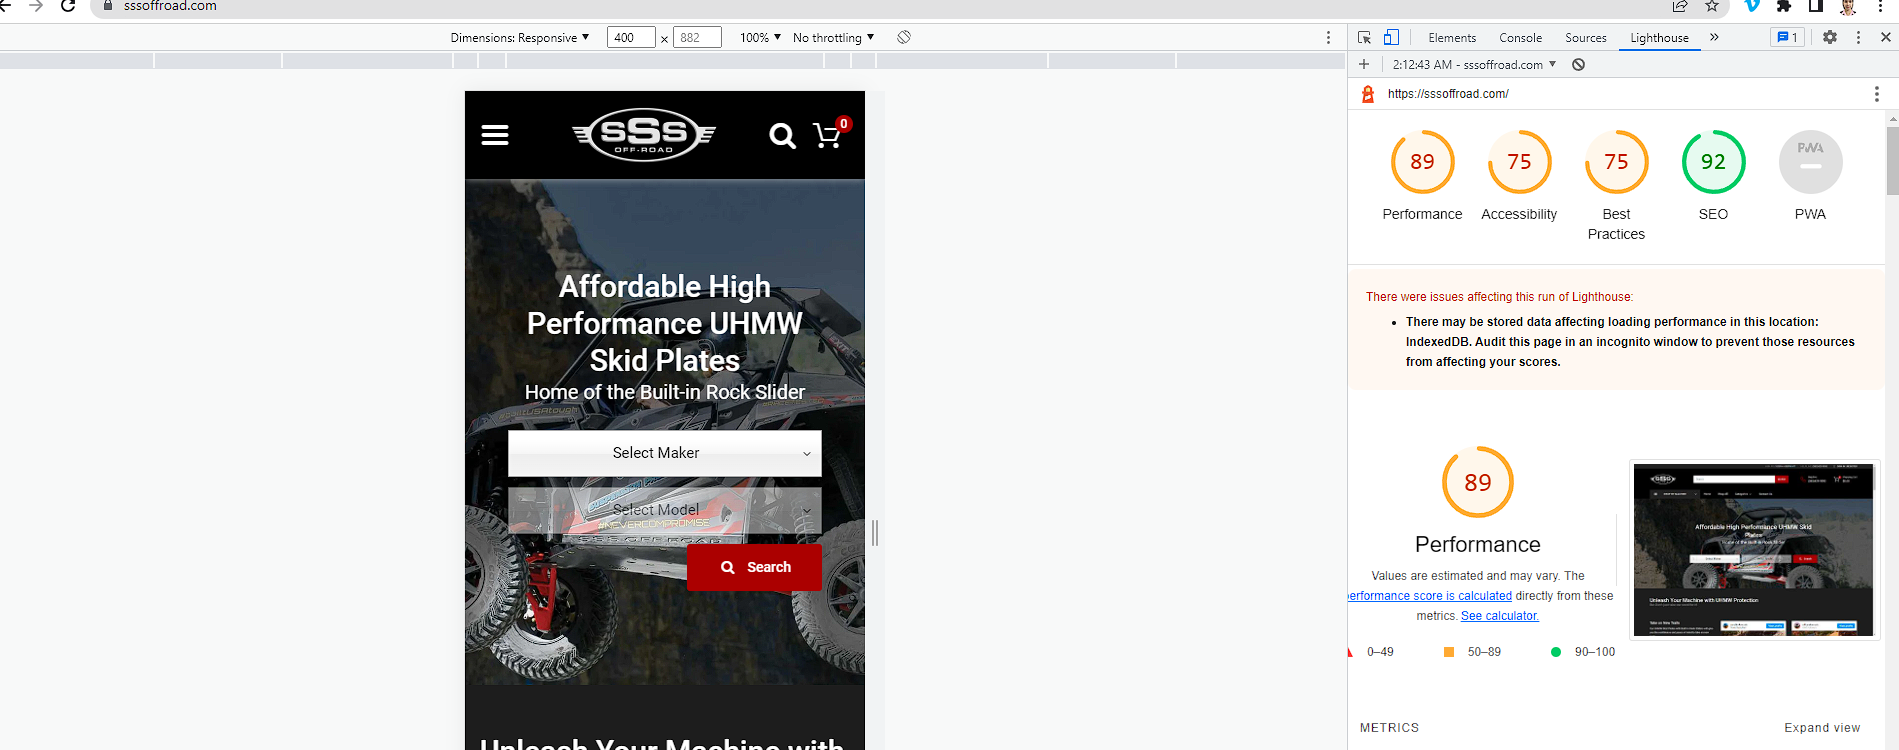Viewport: 1899px width, 750px height.
Task: Open the shopping cart icon
Action: (830, 134)
